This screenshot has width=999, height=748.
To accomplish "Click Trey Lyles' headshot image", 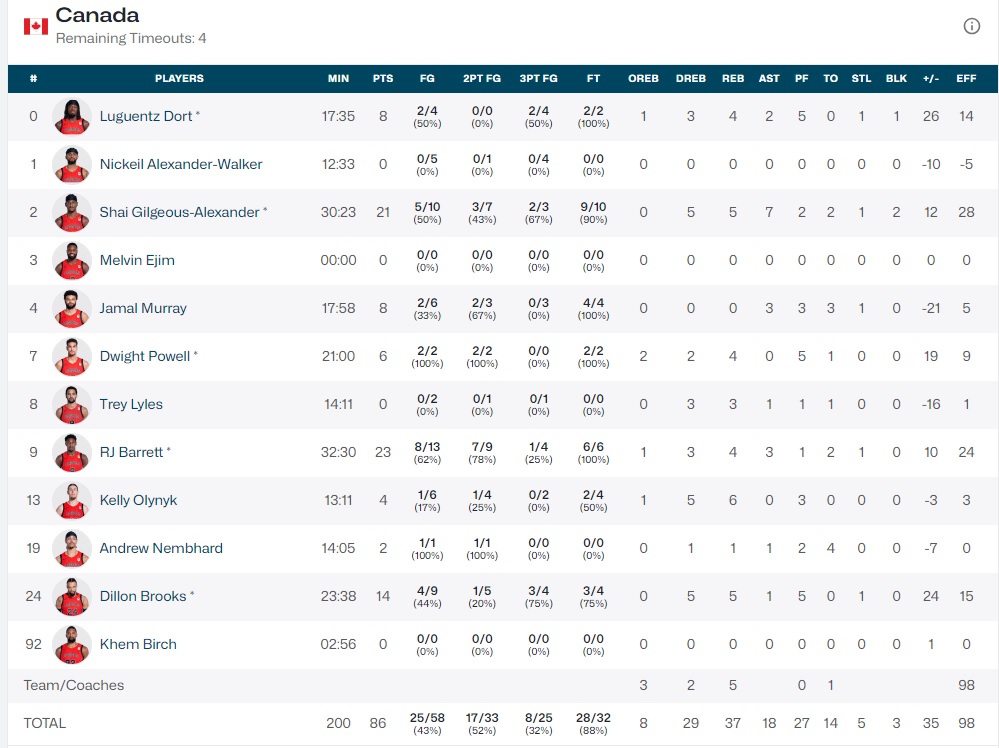I will pos(72,405).
